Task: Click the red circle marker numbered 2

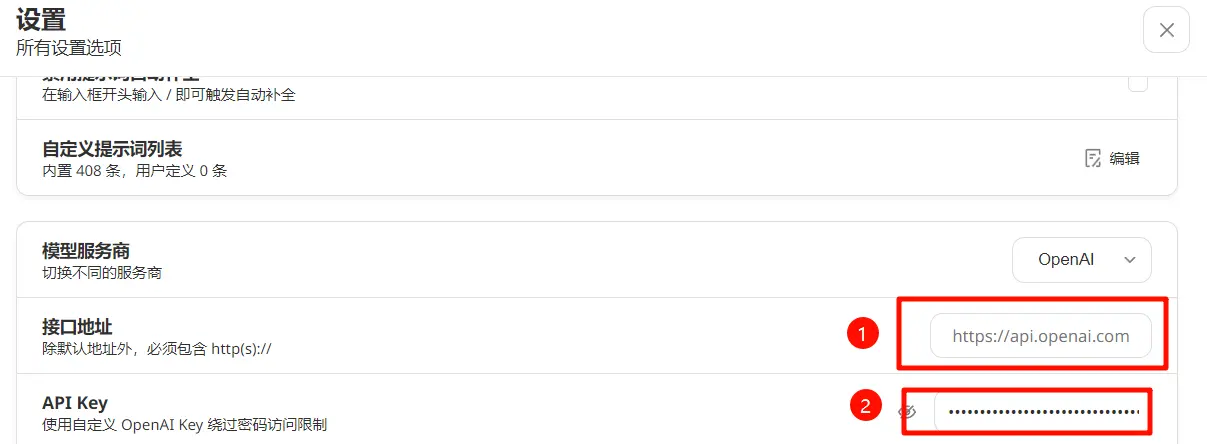Action: (x=866, y=406)
